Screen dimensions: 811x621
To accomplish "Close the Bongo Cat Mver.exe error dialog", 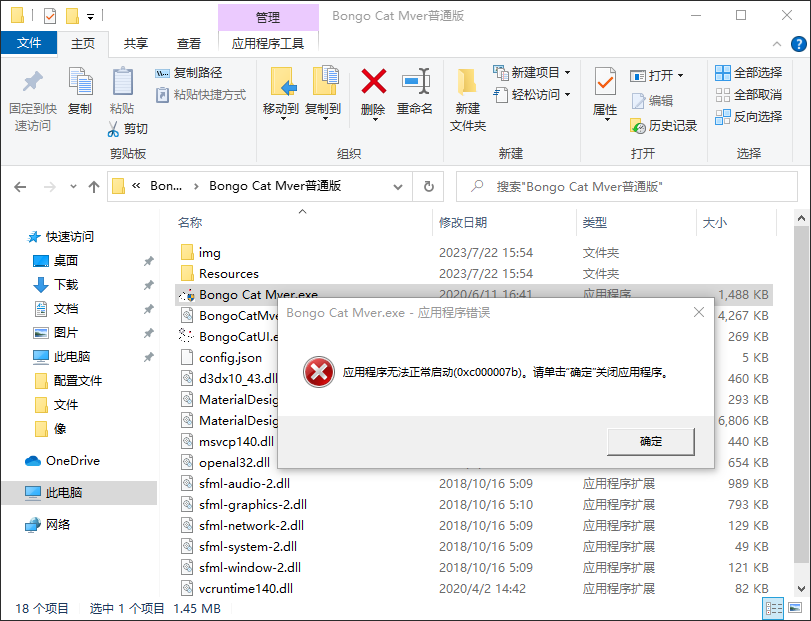I will [699, 312].
